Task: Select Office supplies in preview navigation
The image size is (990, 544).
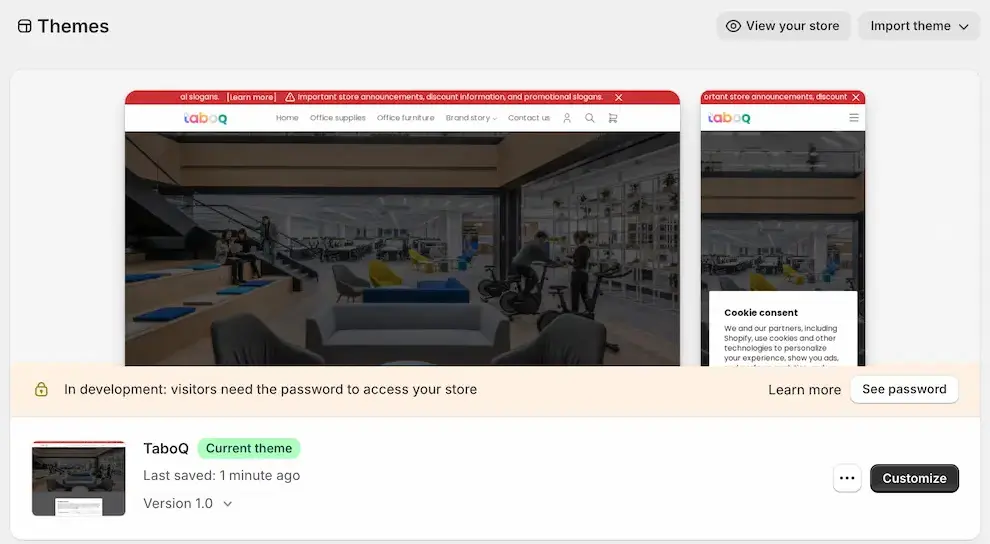Action: (338, 118)
